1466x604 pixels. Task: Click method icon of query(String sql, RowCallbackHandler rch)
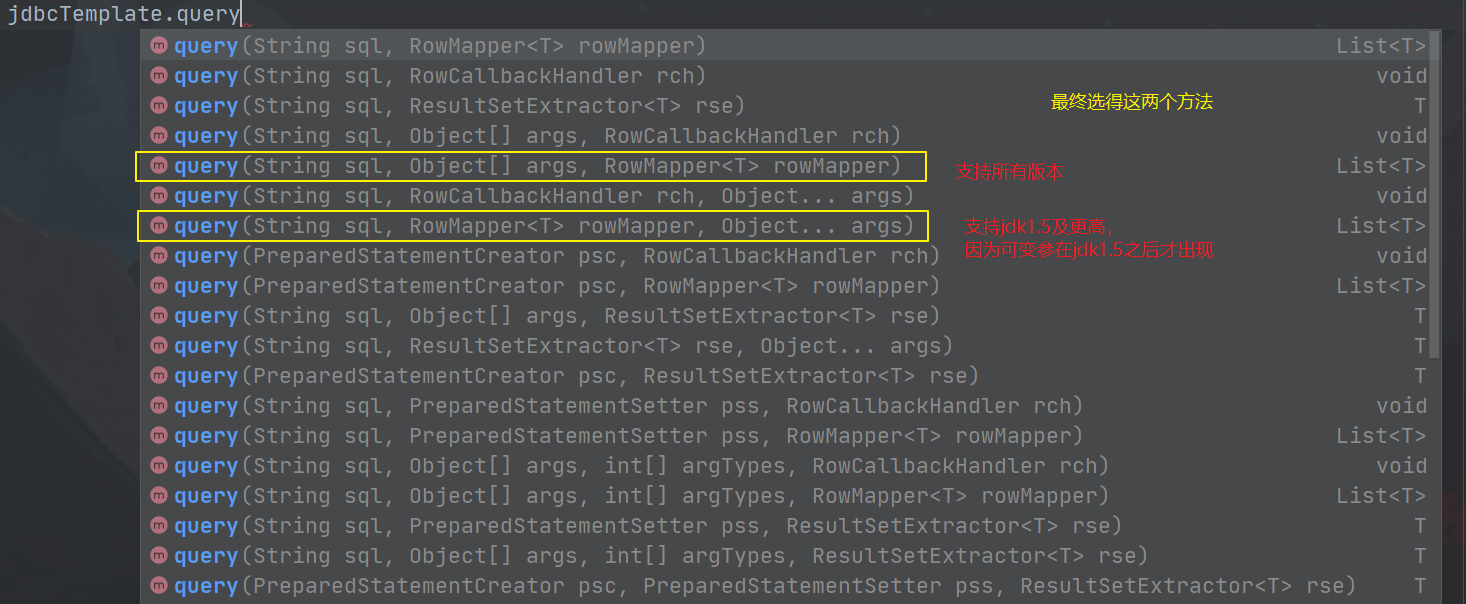158,76
